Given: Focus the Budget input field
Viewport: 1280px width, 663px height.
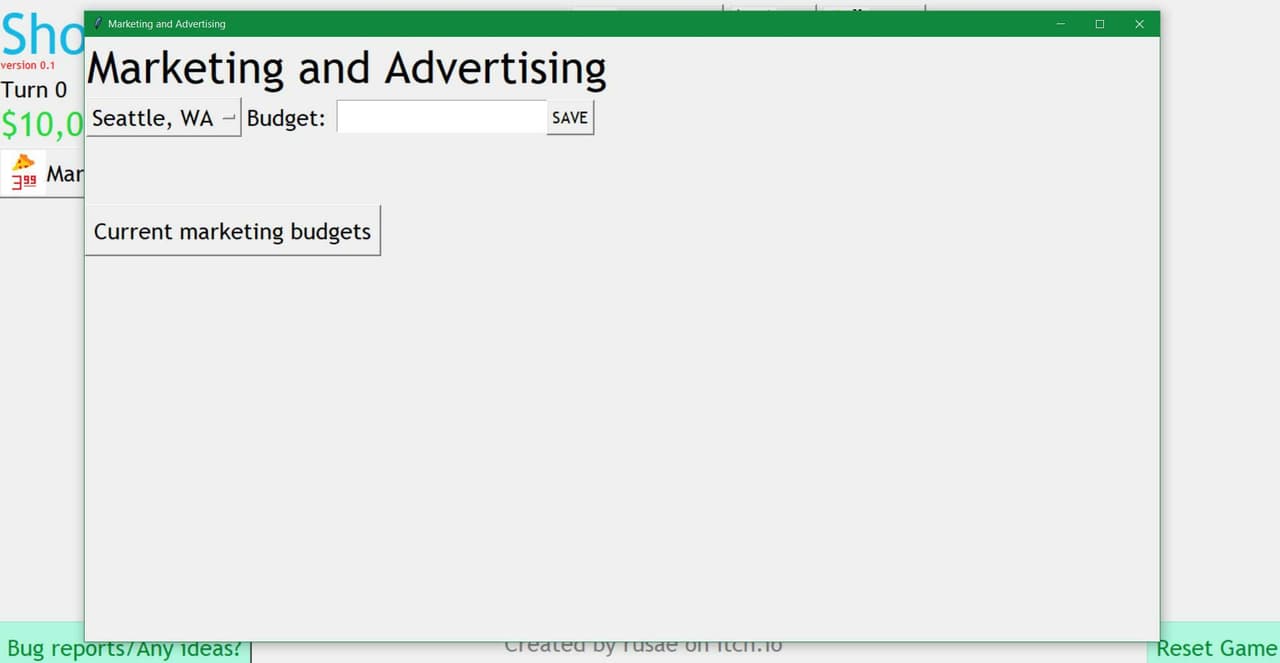Looking at the screenshot, I should (441, 117).
